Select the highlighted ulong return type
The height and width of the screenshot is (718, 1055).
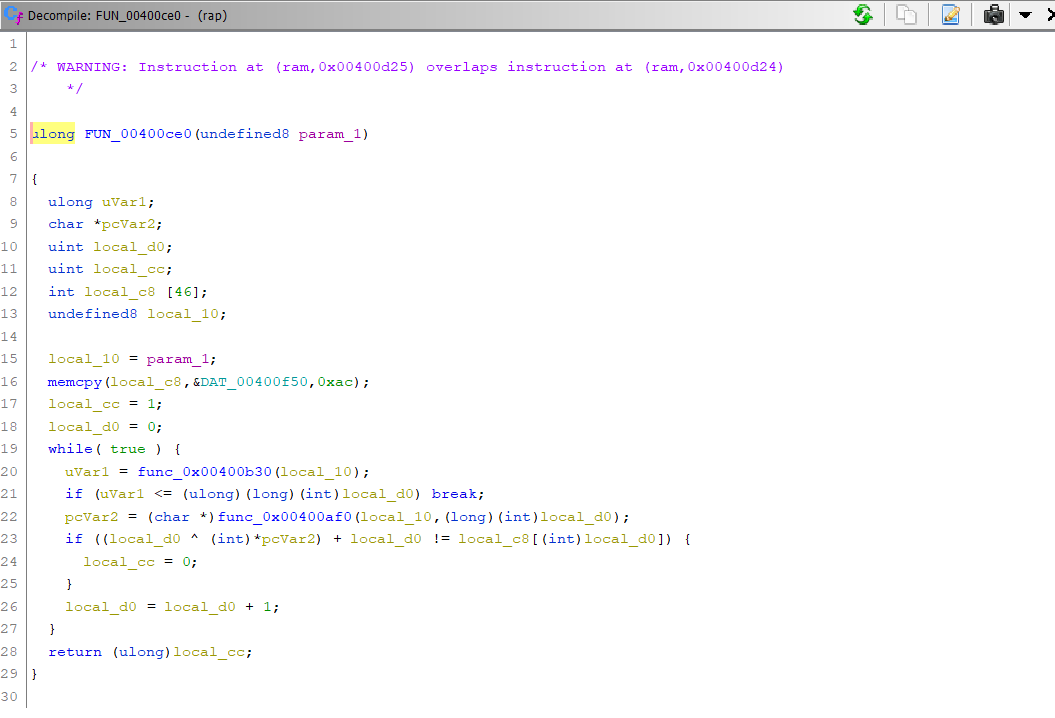click(x=54, y=134)
